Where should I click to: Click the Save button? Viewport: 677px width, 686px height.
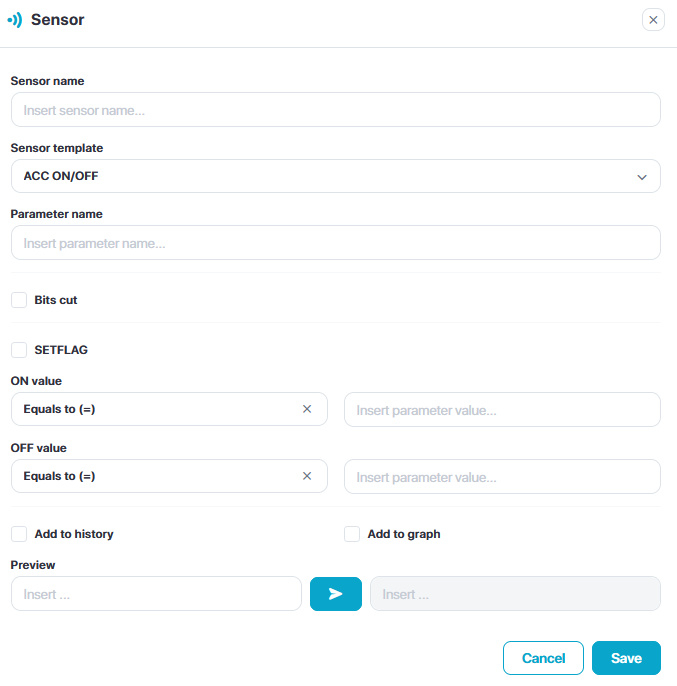626,658
